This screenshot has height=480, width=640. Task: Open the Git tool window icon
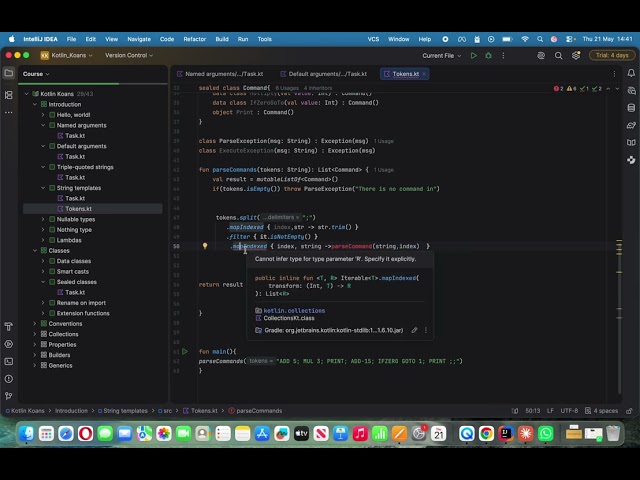(9, 396)
